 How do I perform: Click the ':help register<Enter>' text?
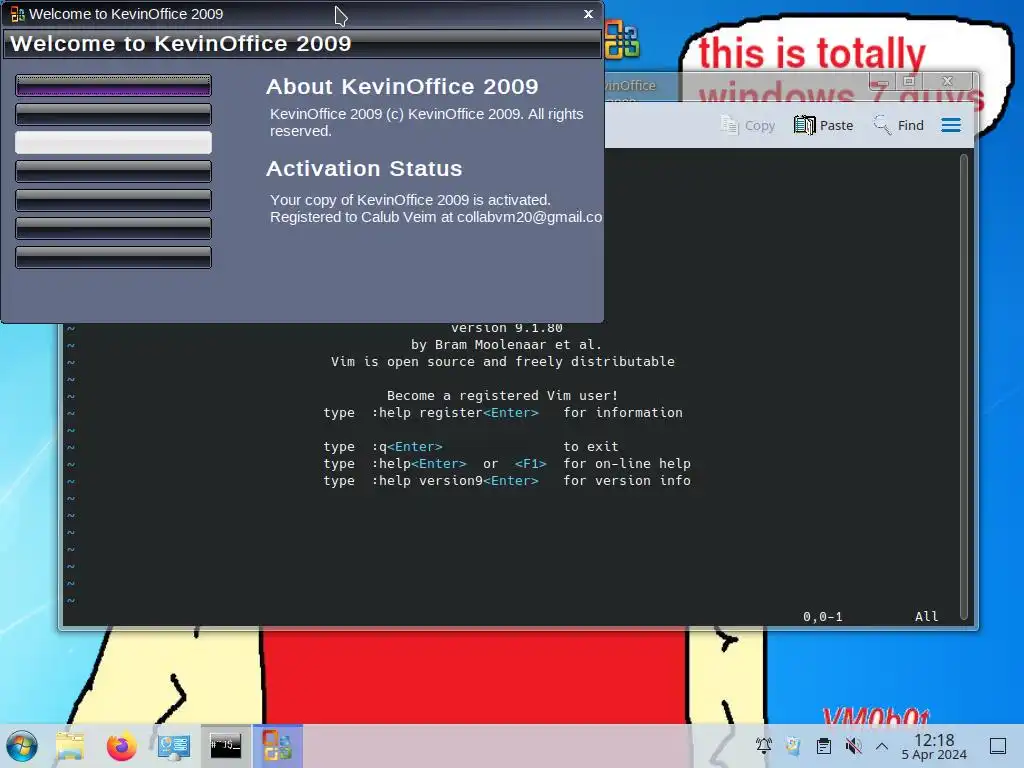click(x=455, y=413)
